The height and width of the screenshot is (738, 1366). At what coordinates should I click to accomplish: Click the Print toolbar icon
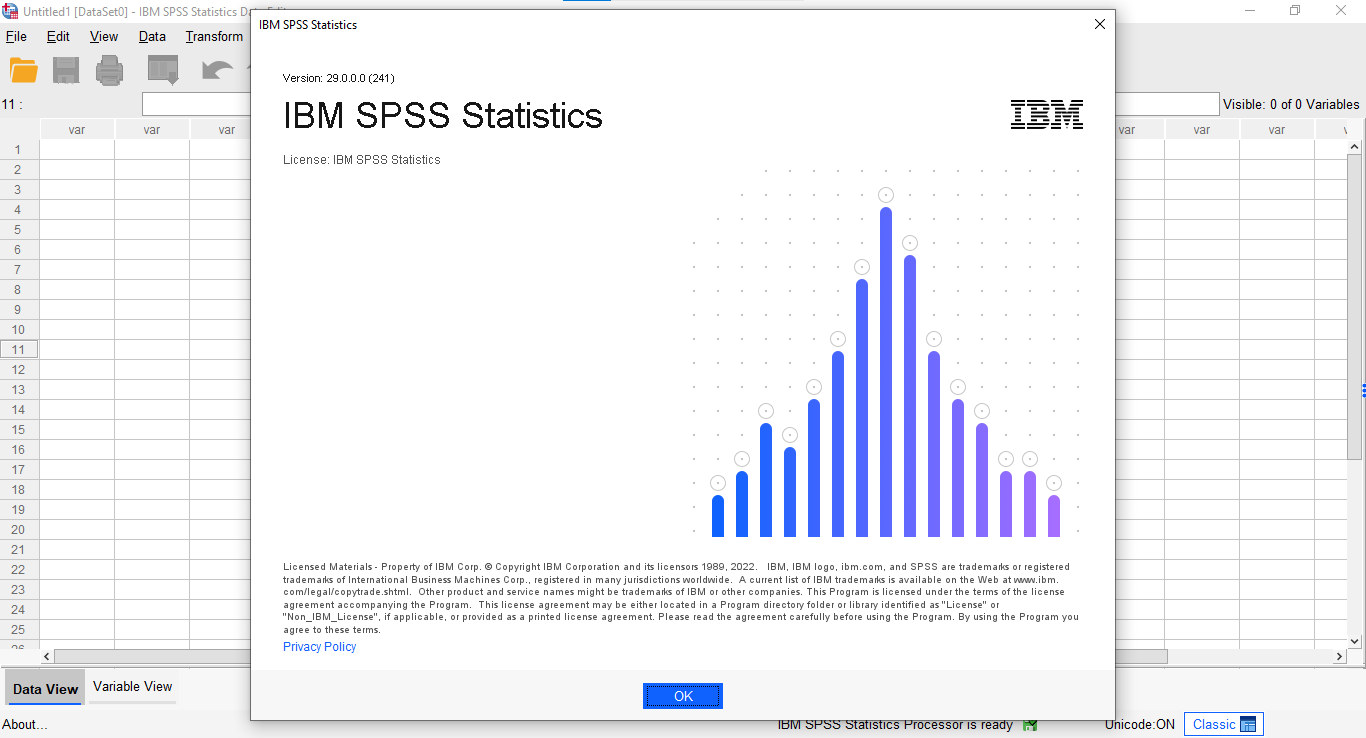click(x=110, y=70)
